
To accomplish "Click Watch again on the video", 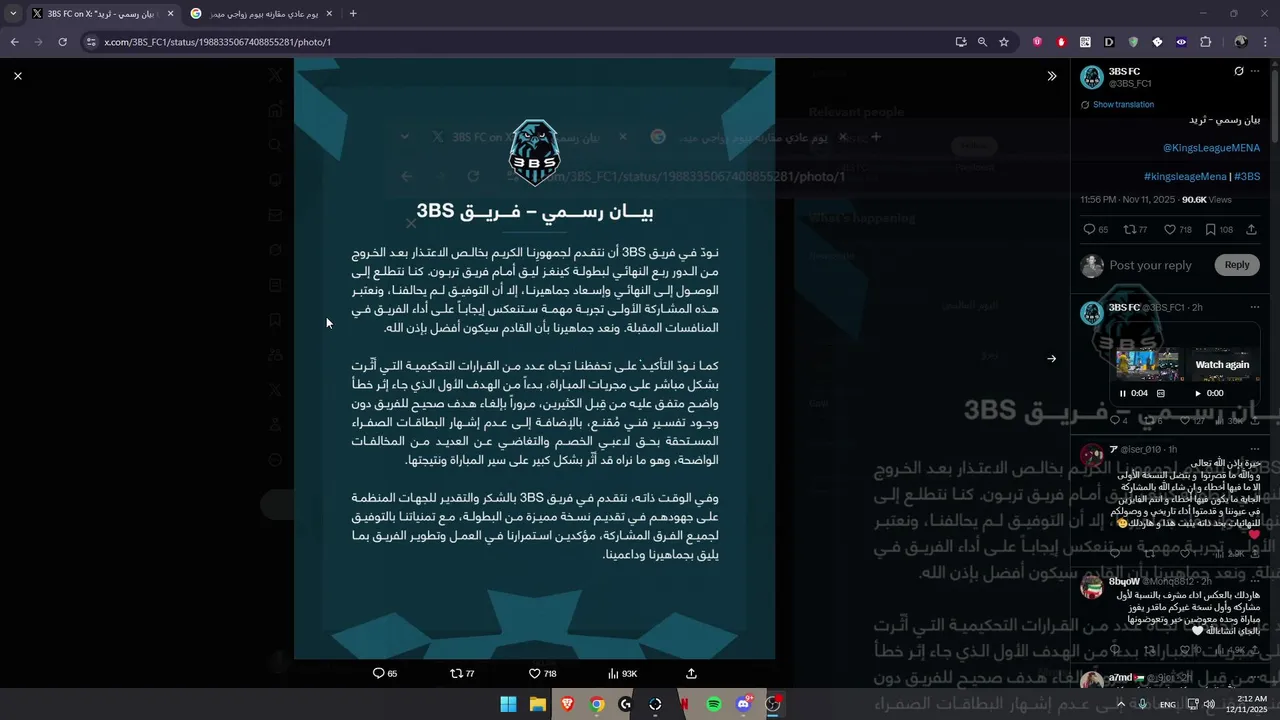I will (1222, 365).
